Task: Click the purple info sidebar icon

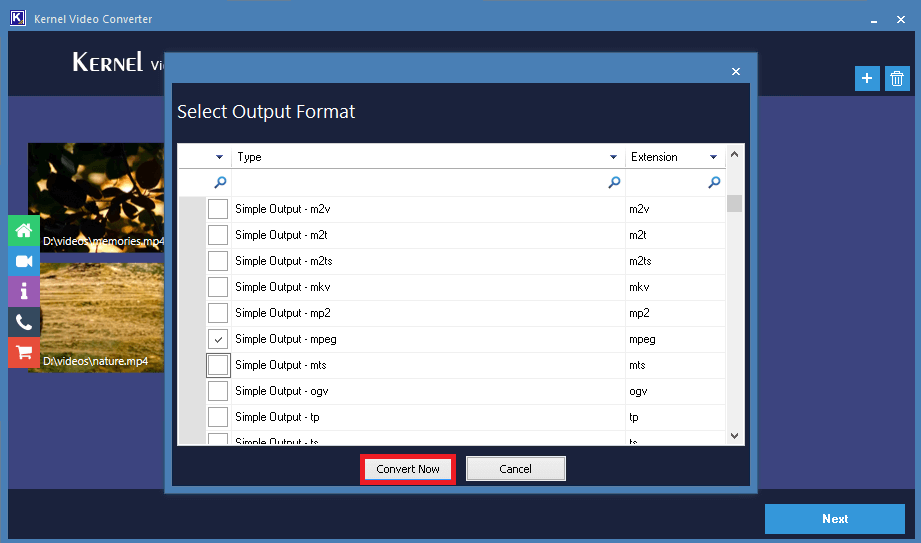Action: (24, 291)
